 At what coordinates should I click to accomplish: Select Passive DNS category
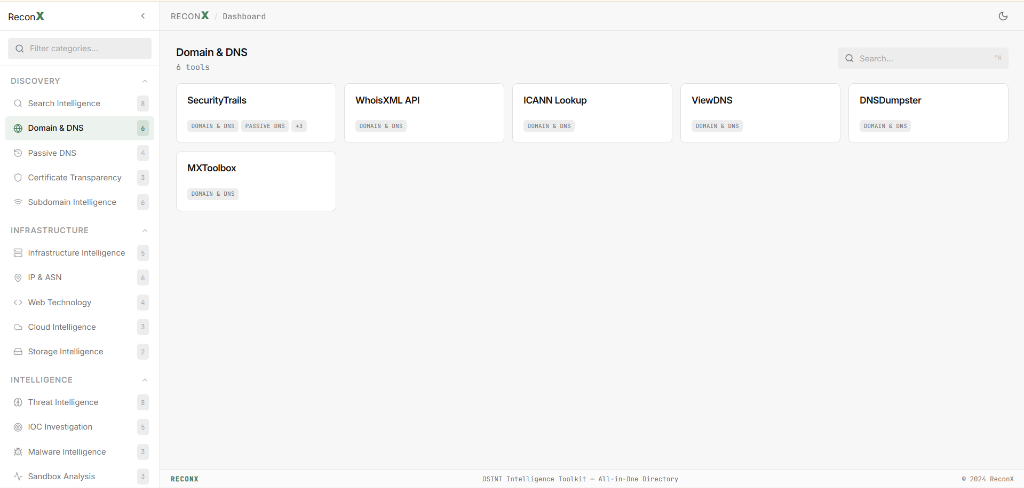[x=80, y=153]
